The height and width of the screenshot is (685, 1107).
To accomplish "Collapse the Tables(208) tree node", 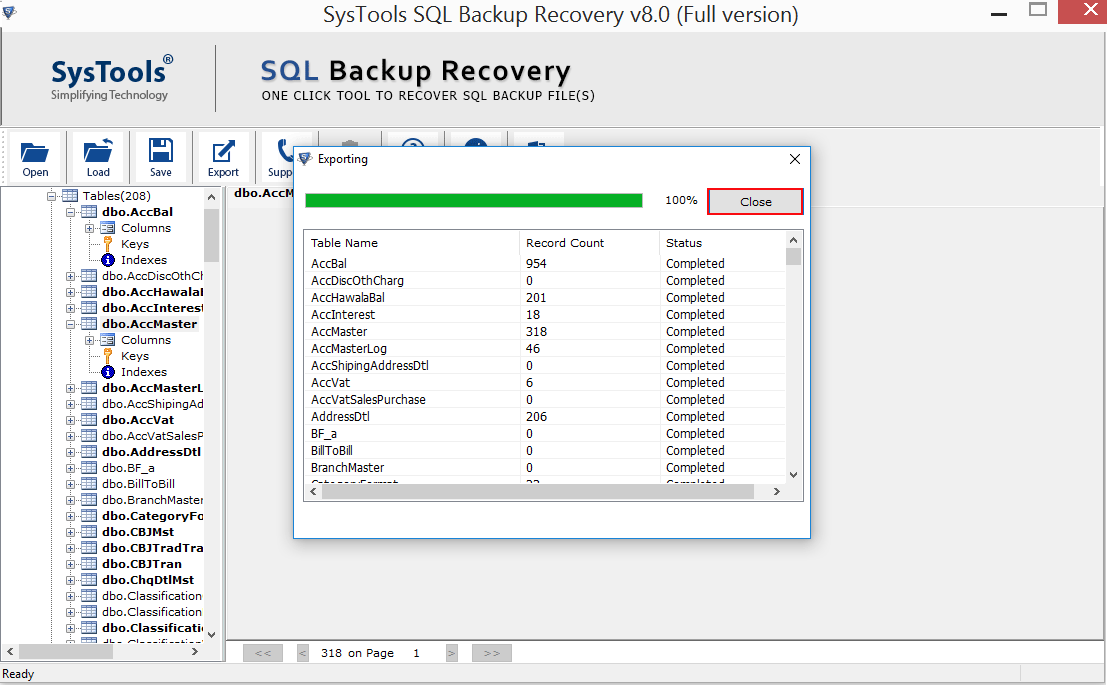I will coord(51,196).
